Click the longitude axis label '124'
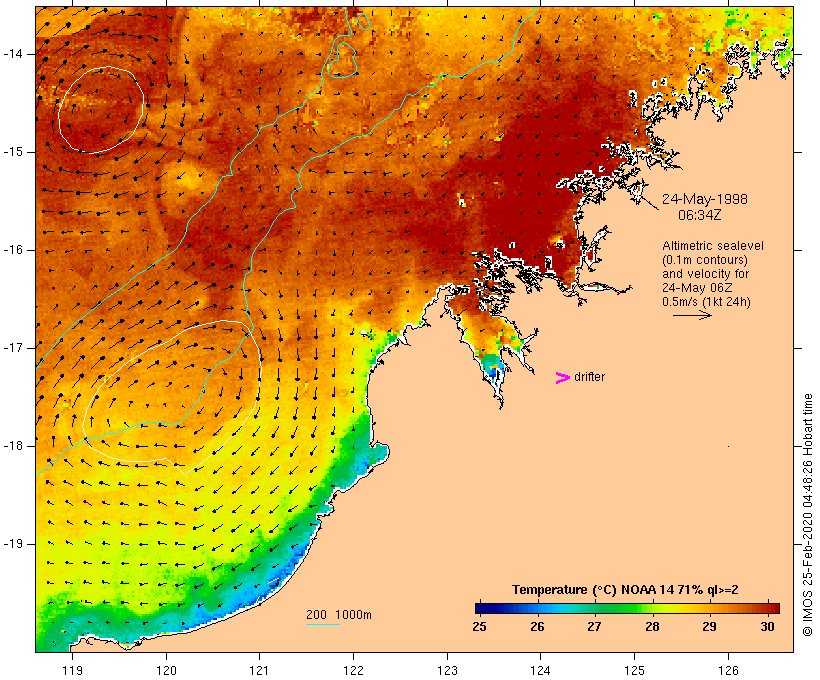The width and height of the screenshot is (820, 680). pos(541,670)
